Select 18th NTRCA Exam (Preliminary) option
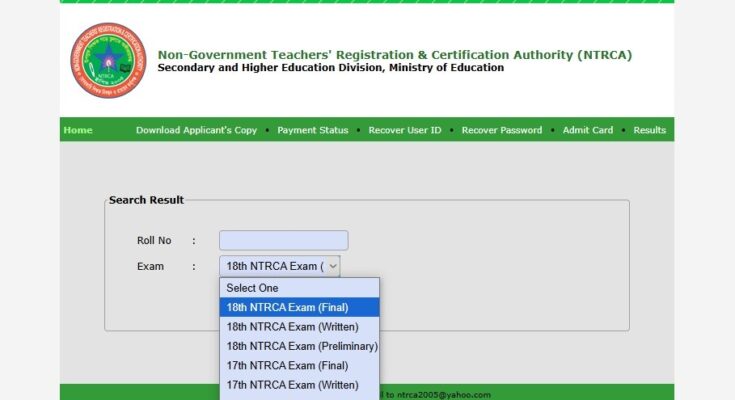Viewport: 735px width, 400px height. 300,346
